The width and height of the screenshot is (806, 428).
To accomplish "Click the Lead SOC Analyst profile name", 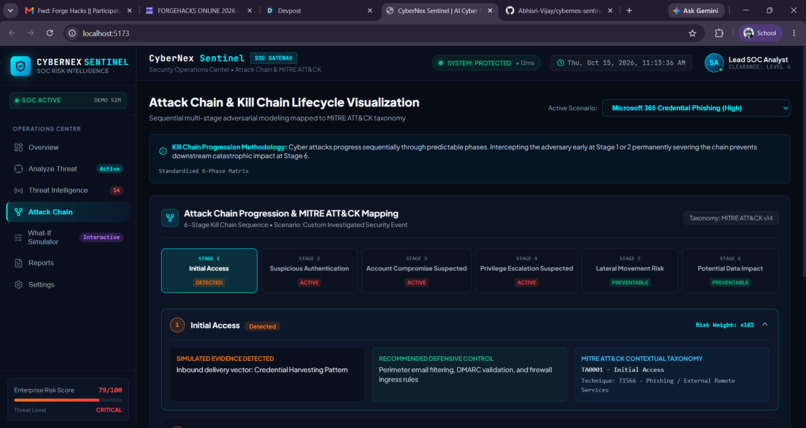I will pos(758,60).
